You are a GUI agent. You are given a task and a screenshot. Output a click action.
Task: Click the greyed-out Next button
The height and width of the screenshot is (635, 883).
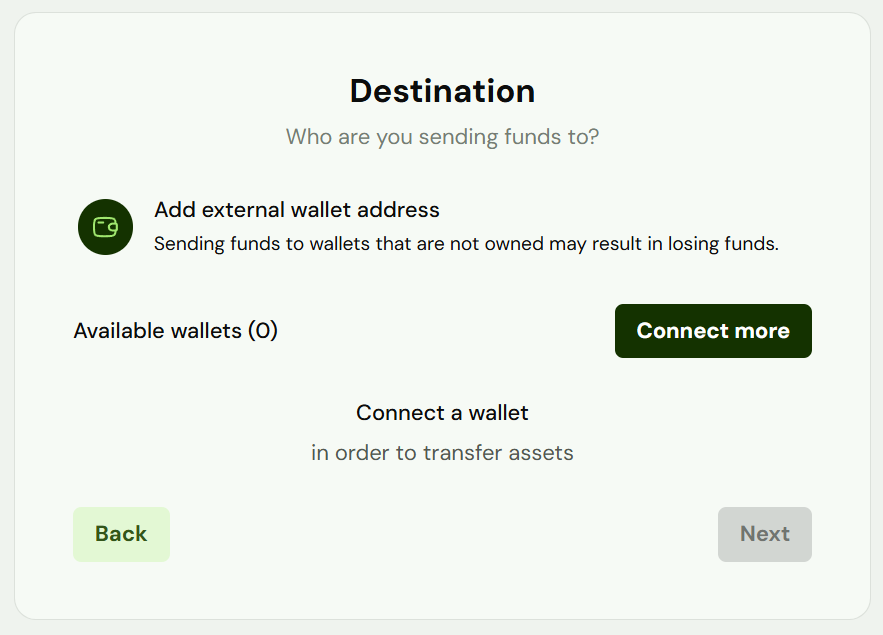point(764,534)
